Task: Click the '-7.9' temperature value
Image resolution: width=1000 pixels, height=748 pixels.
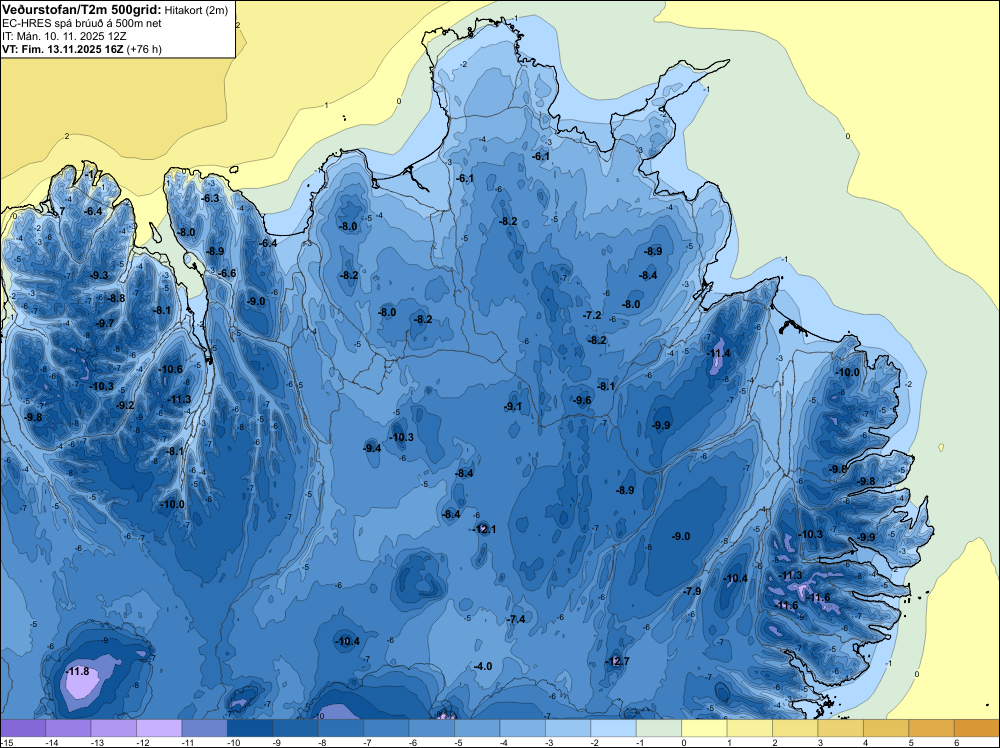Action: click(x=692, y=591)
